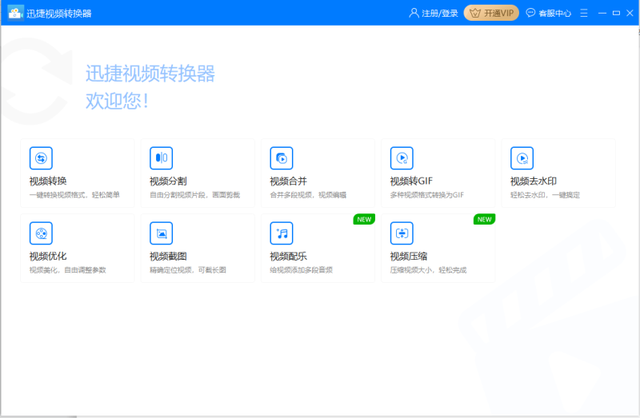Screen dimensions: 640x418
Task: Click the NEW badge on 视频配乐 card
Action: 364,219
